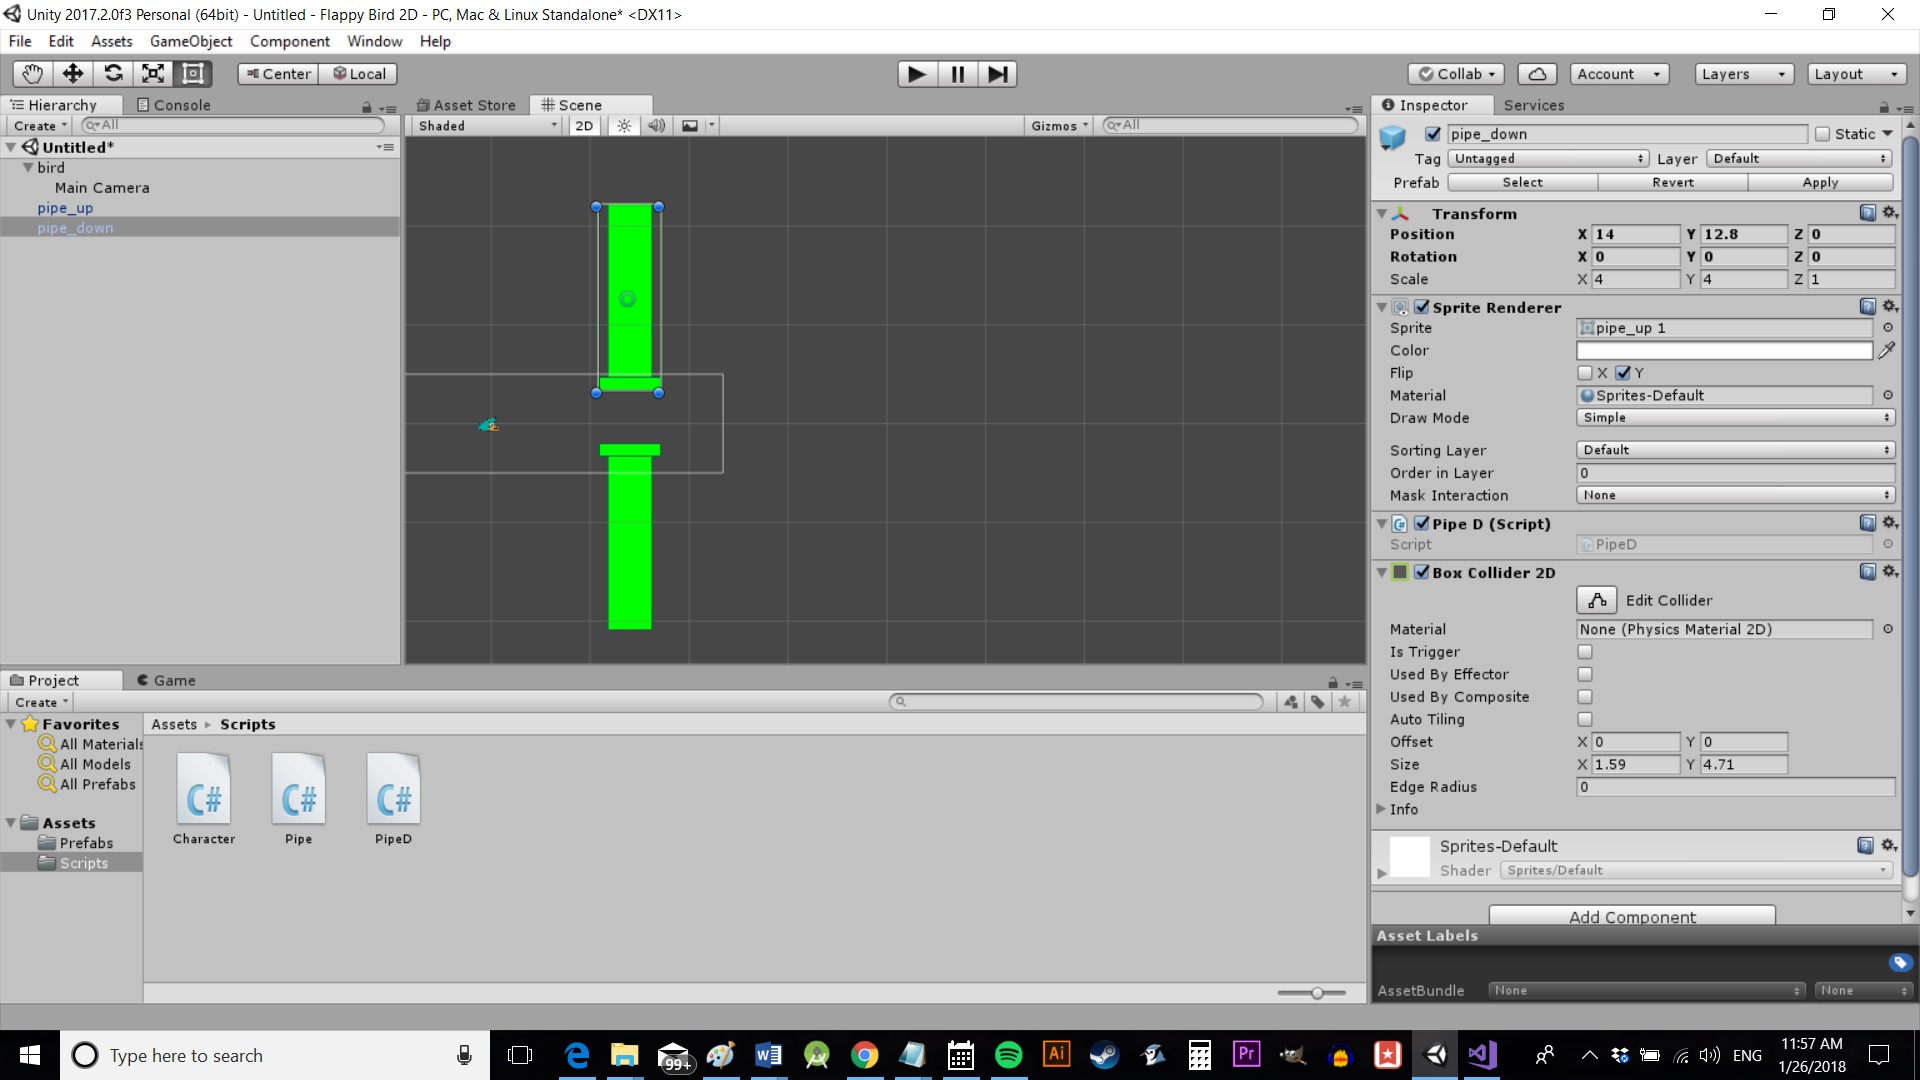Image resolution: width=1920 pixels, height=1080 pixels.
Task: Open Transform component gear settings
Action: 1889,213
